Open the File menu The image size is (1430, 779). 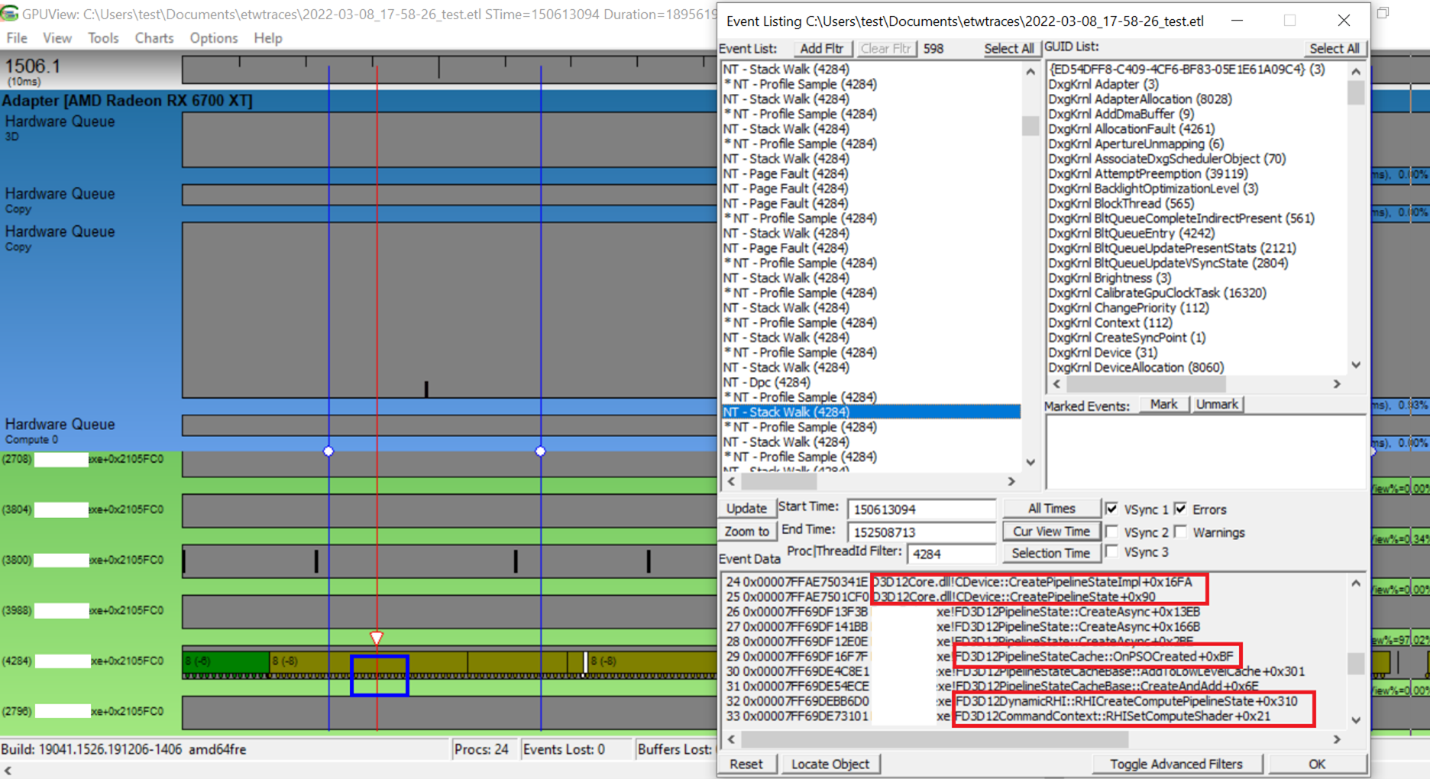coord(17,38)
